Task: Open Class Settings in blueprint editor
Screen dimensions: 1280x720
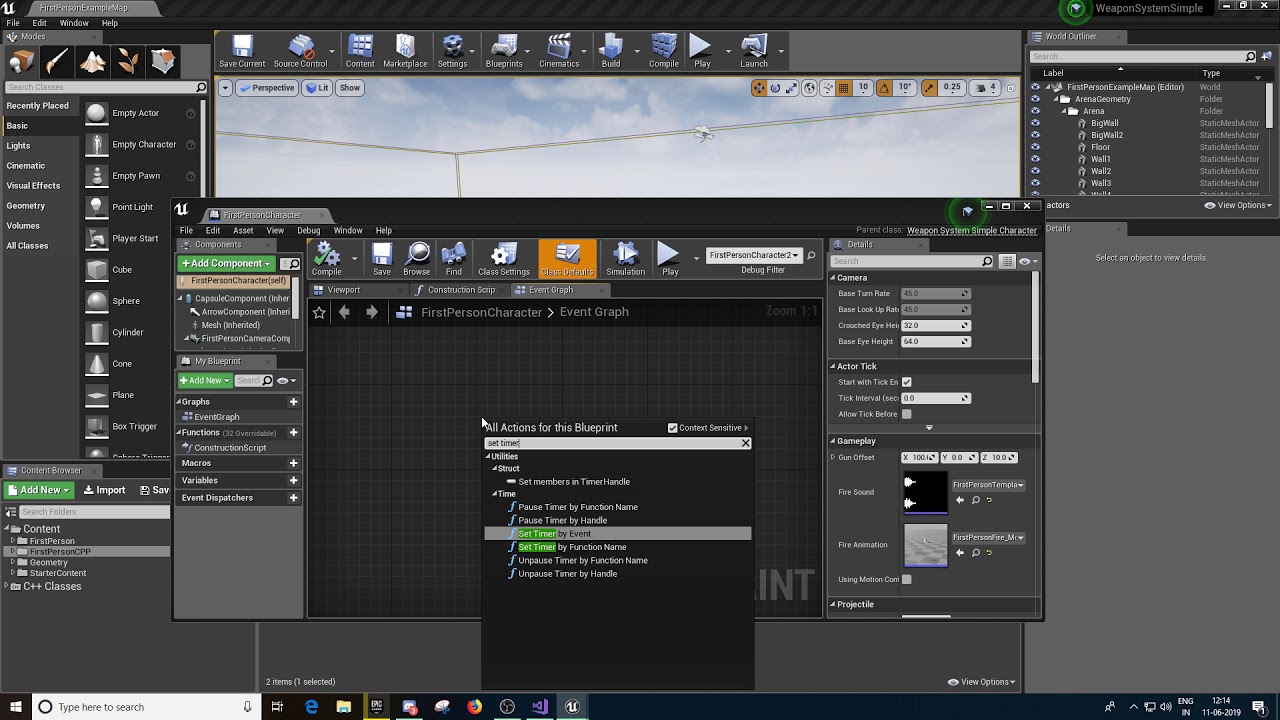Action: [504, 259]
